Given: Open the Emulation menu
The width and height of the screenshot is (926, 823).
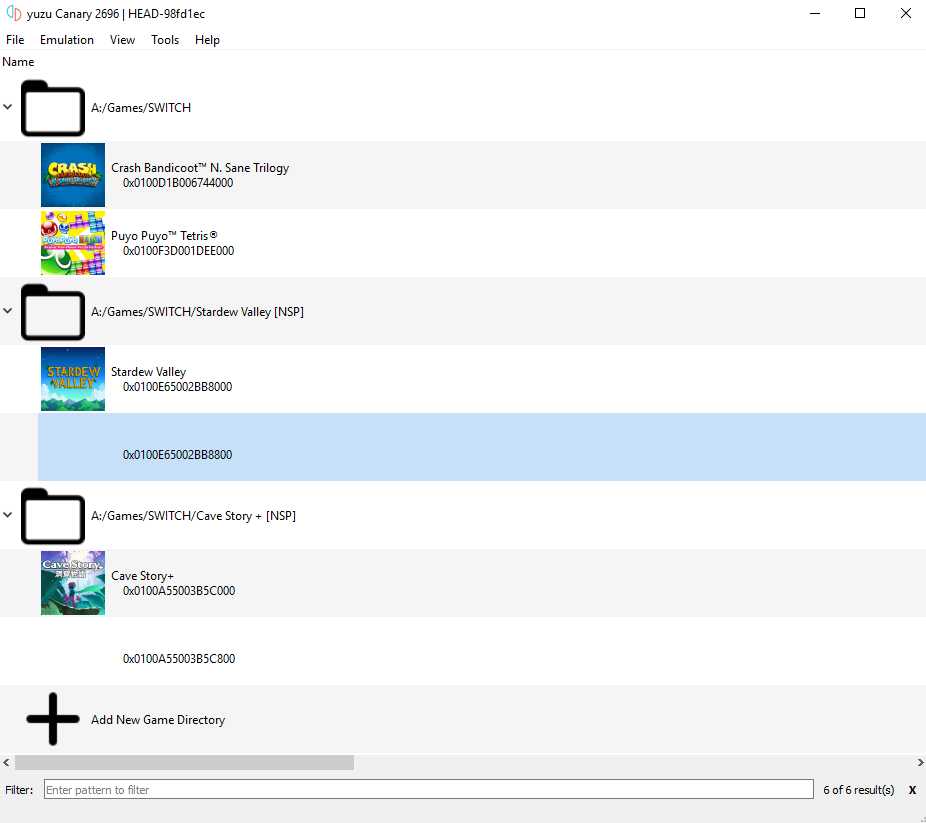Looking at the screenshot, I should [67, 40].
